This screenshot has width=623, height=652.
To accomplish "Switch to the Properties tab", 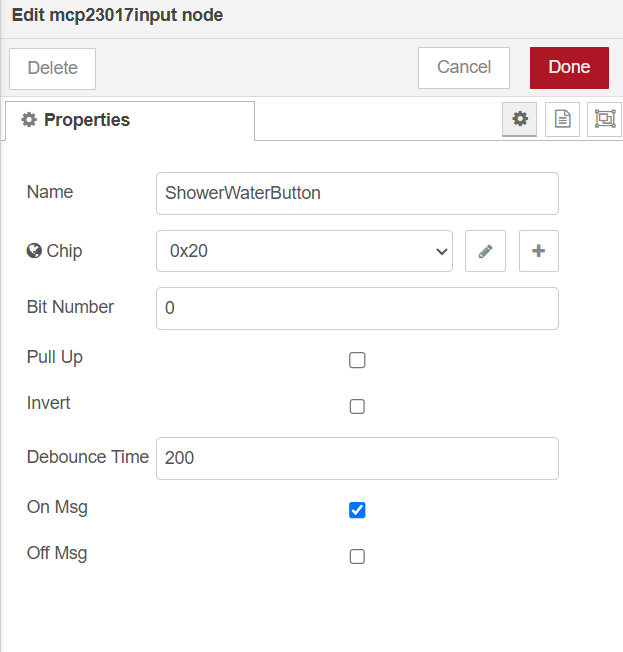I will (130, 121).
